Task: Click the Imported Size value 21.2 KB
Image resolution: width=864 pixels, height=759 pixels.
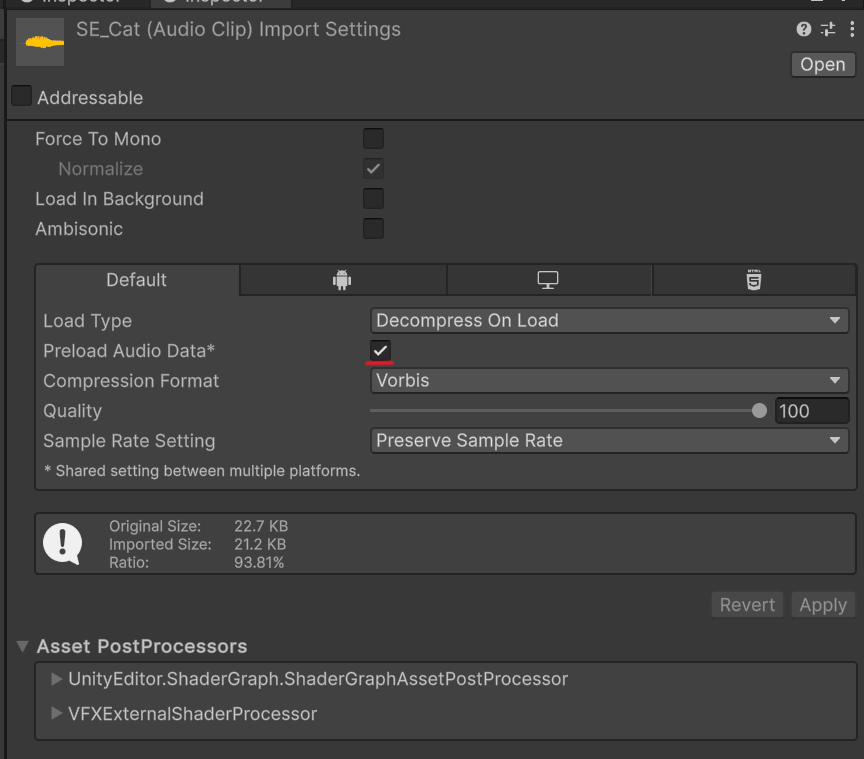Action: click(260, 545)
